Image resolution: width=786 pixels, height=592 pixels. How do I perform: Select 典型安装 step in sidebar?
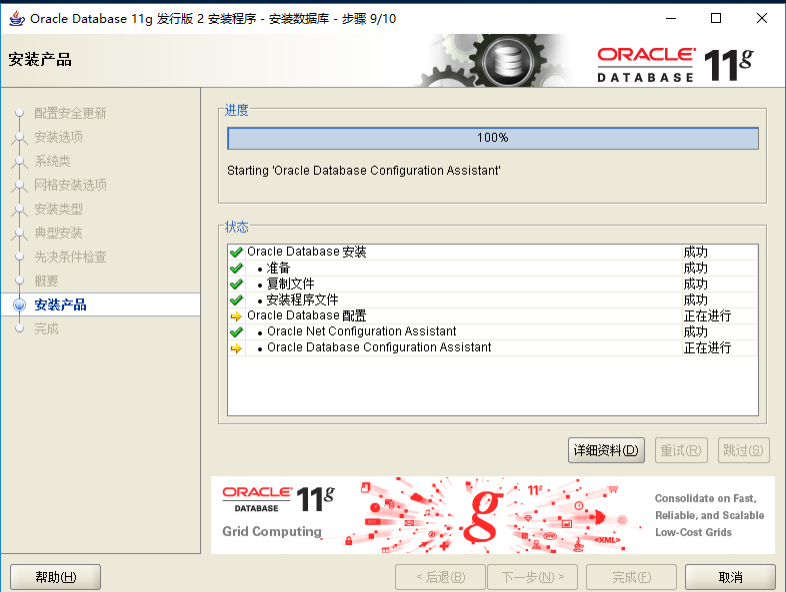click(x=59, y=233)
